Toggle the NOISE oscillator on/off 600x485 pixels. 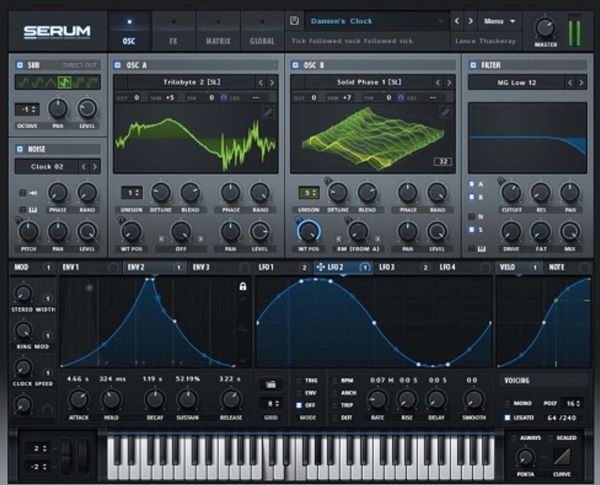20,149
